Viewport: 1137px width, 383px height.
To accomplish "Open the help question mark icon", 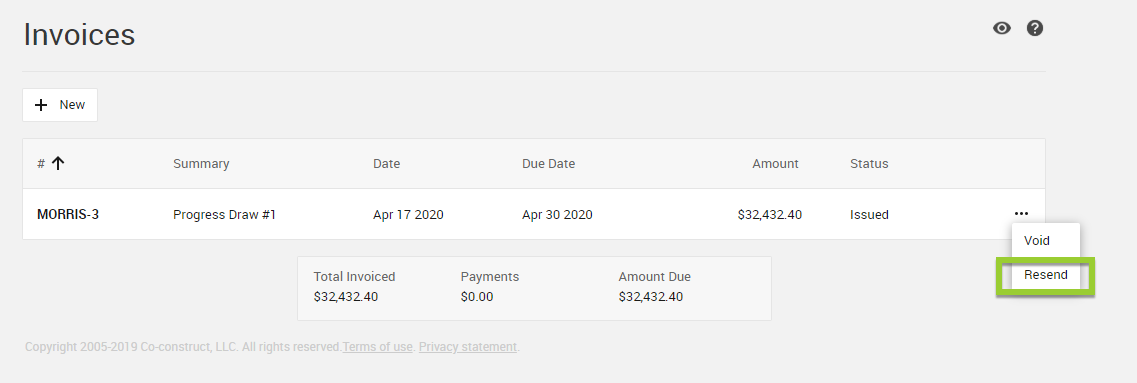I will tap(1035, 28).
